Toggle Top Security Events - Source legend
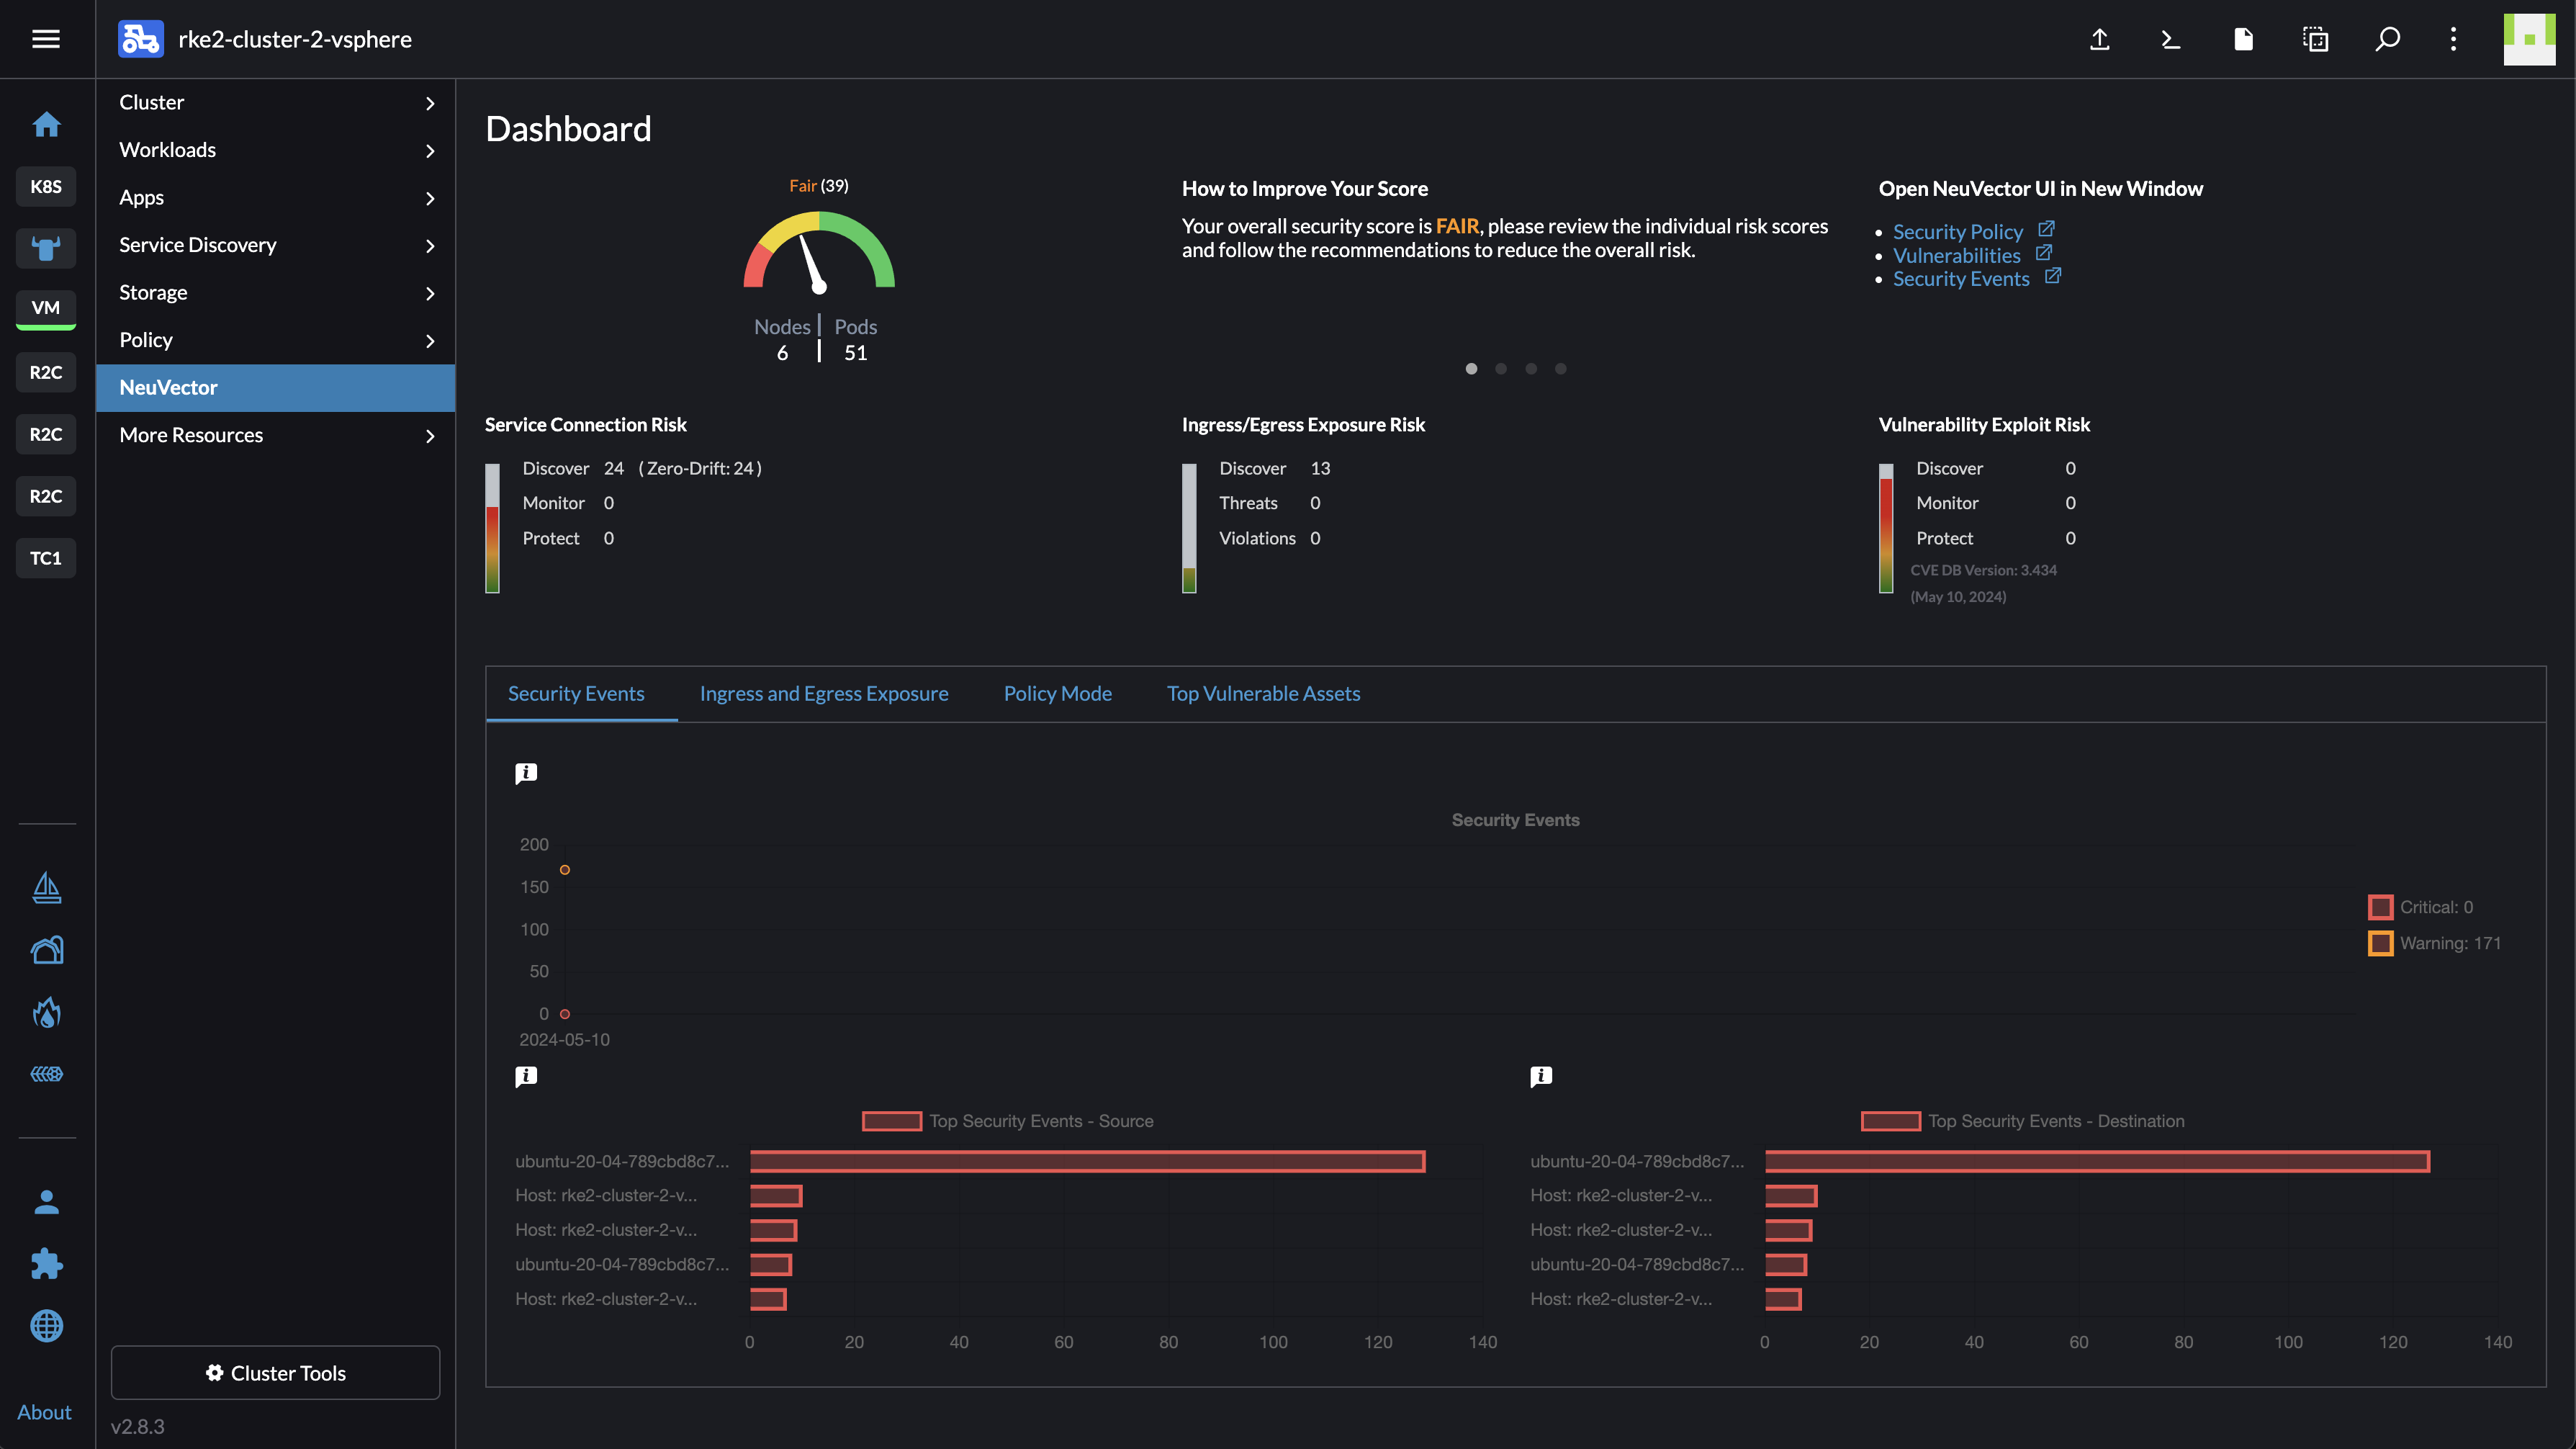This screenshot has height=1449, width=2576. pyautogui.click(x=1007, y=1121)
